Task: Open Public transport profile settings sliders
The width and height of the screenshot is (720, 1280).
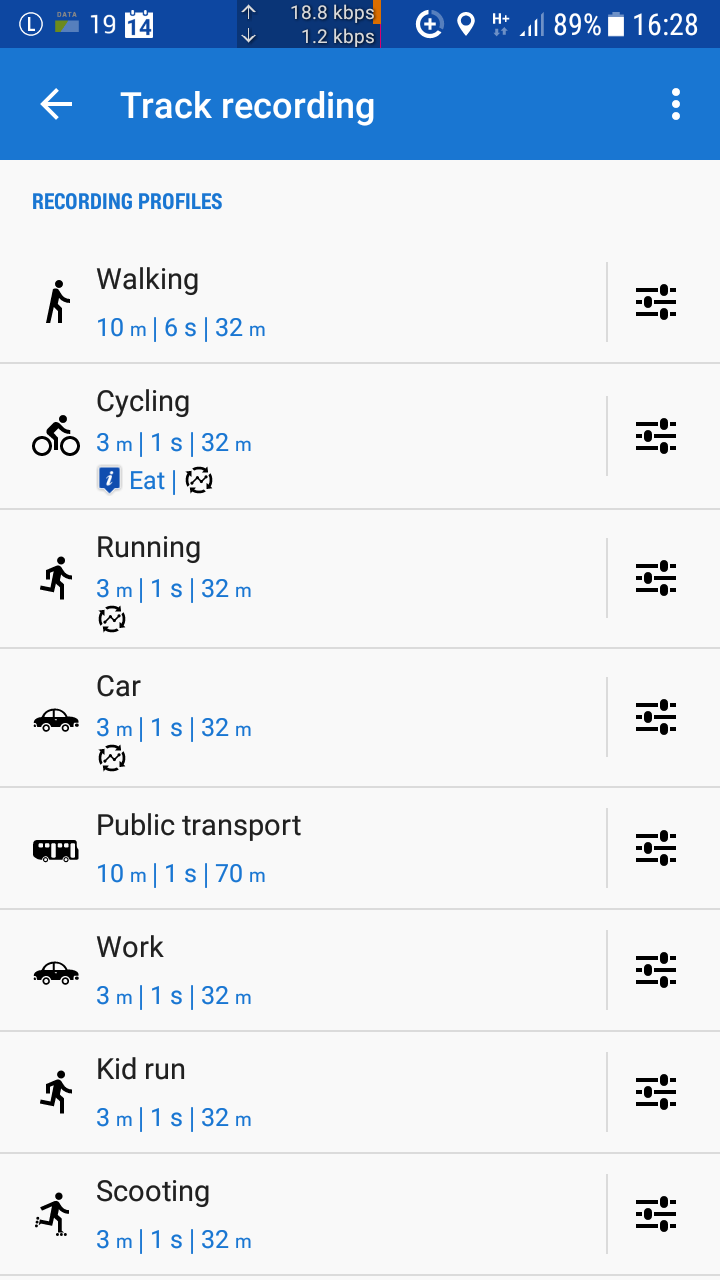Action: point(656,848)
